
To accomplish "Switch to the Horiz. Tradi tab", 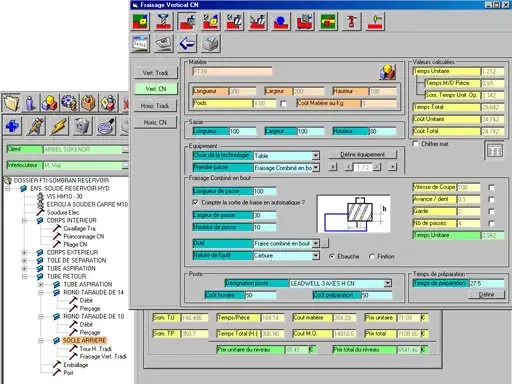I will (156, 106).
